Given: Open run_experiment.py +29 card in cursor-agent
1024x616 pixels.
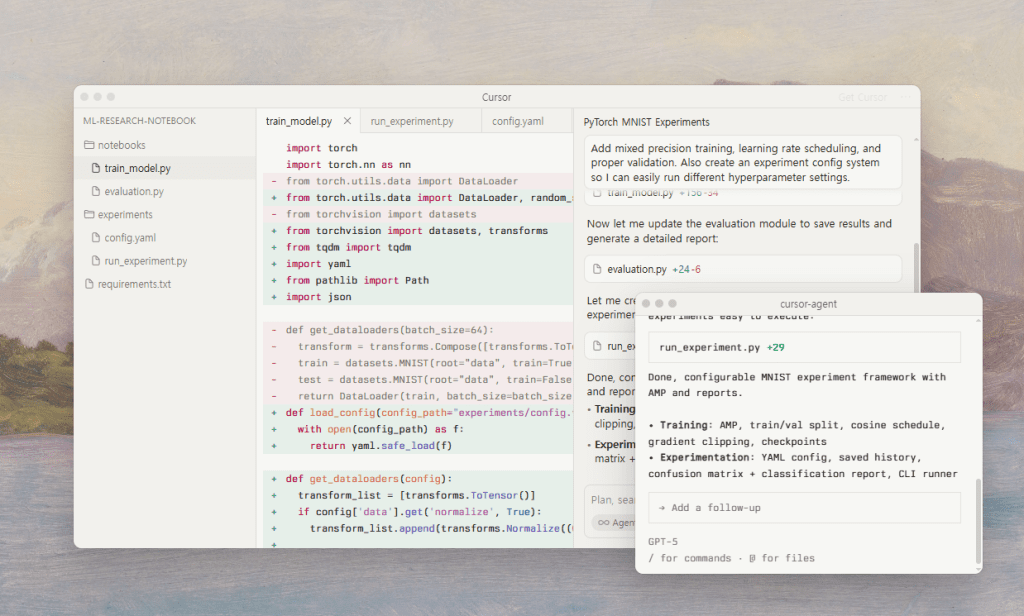Looking at the screenshot, I should (x=804, y=347).
